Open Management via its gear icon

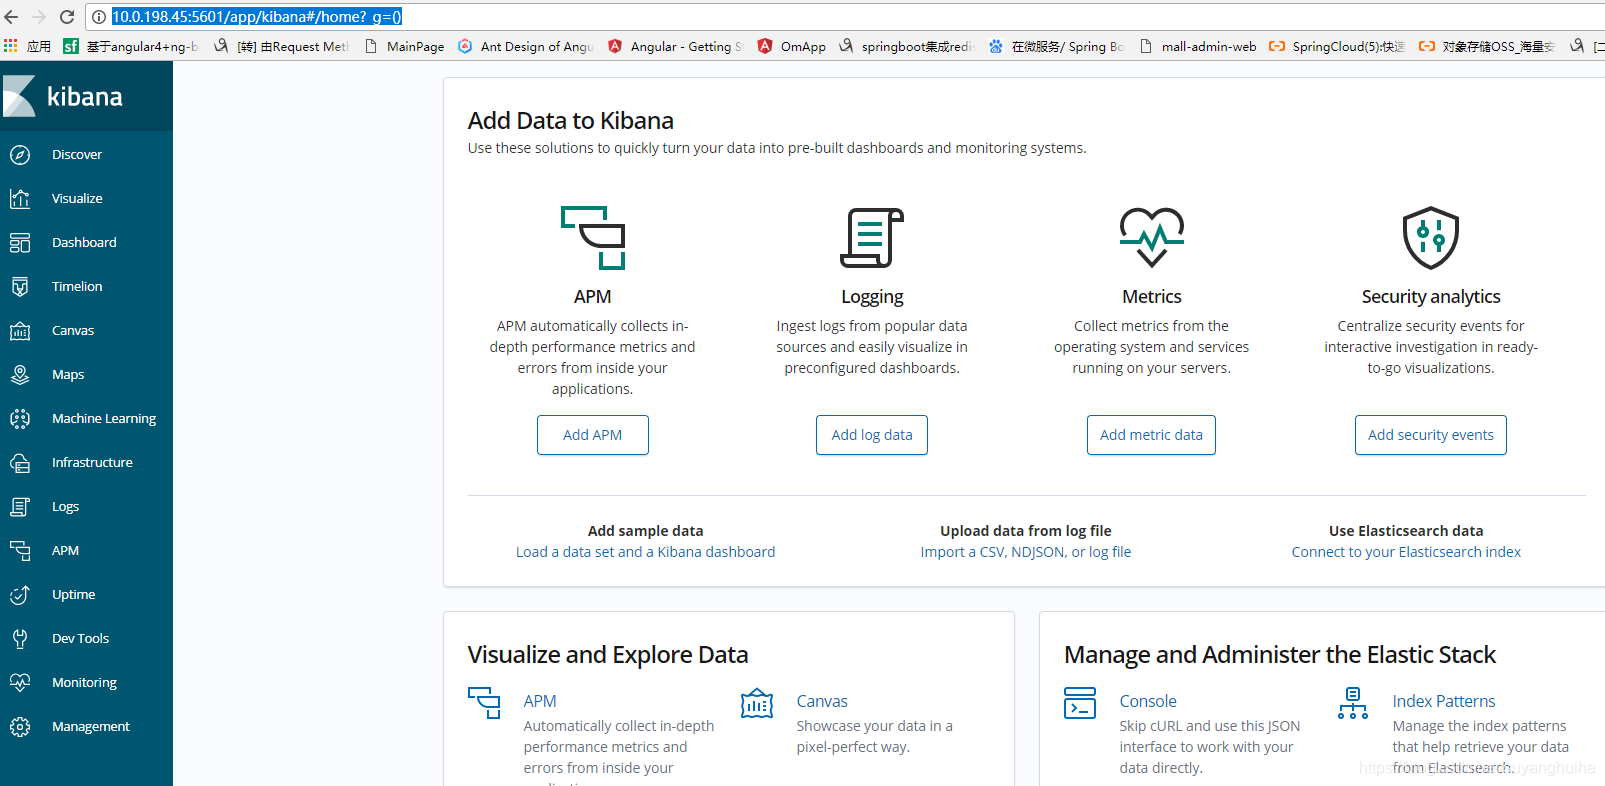point(20,727)
